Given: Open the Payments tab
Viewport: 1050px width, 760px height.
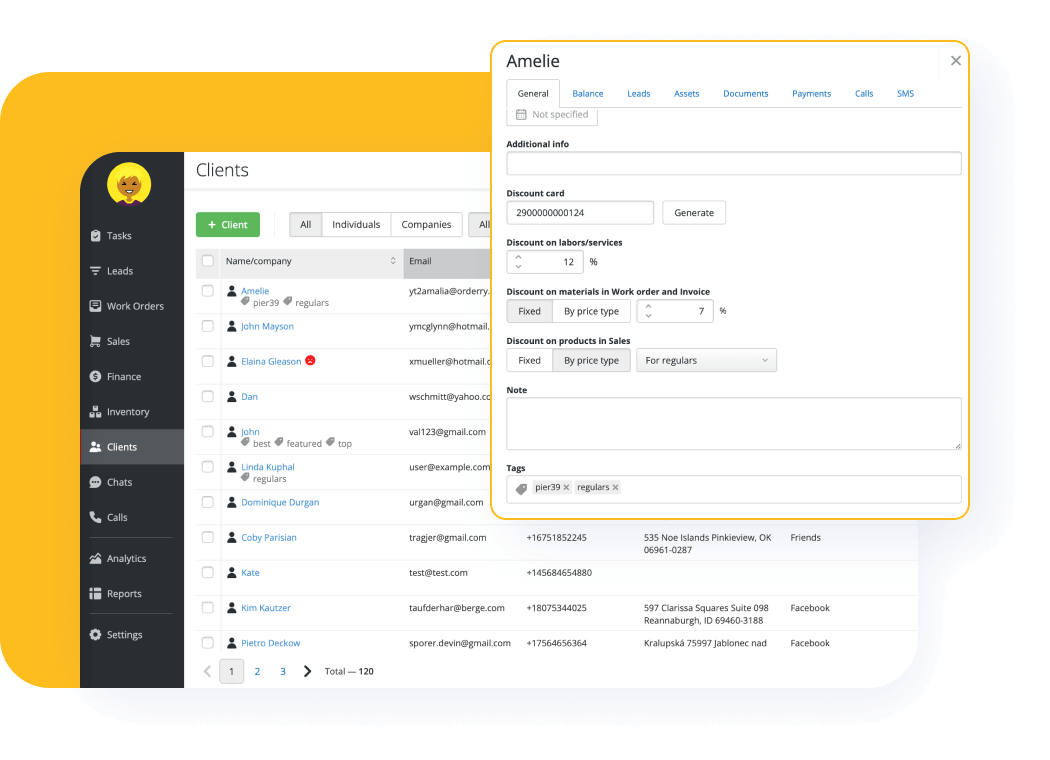Looking at the screenshot, I should click(x=811, y=94).
